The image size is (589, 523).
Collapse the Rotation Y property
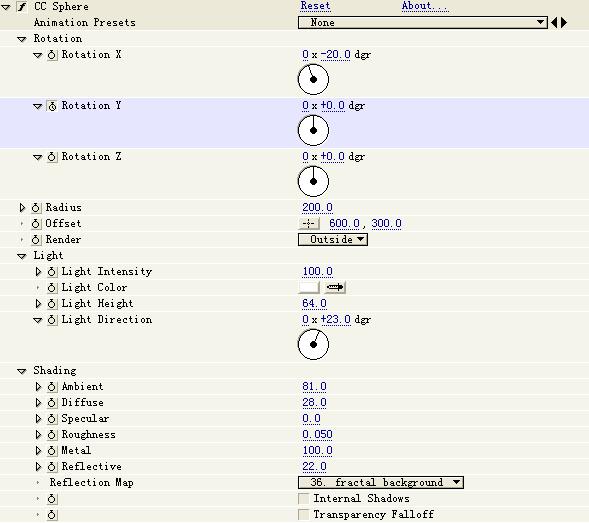click(x=38, y=106)
